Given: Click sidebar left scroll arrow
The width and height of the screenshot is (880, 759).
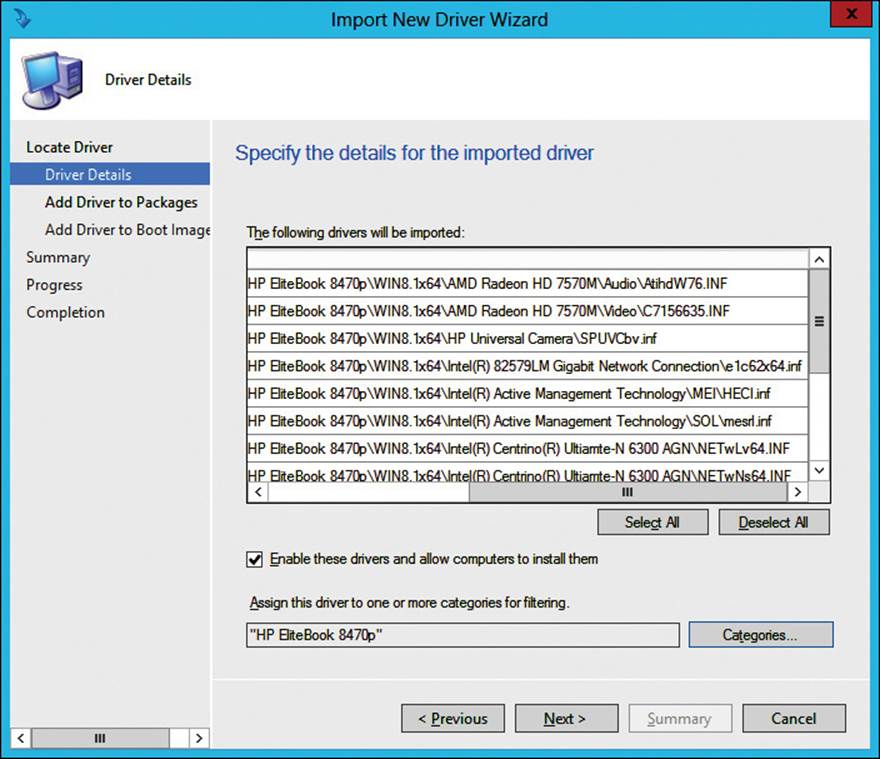Looking at the screenshot, I should [21, 738].
